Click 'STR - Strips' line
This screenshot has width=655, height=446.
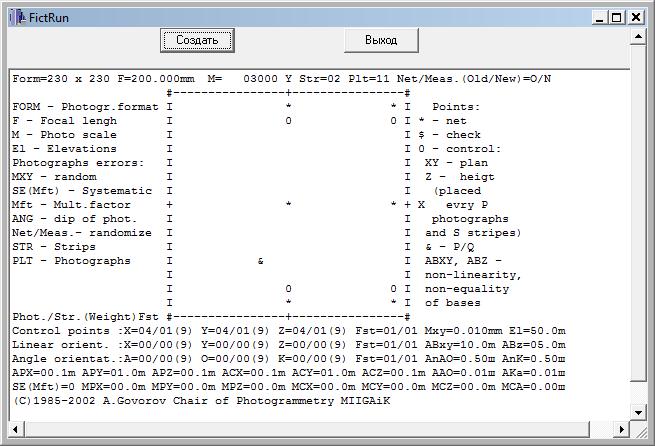click(x=54, y=247)
